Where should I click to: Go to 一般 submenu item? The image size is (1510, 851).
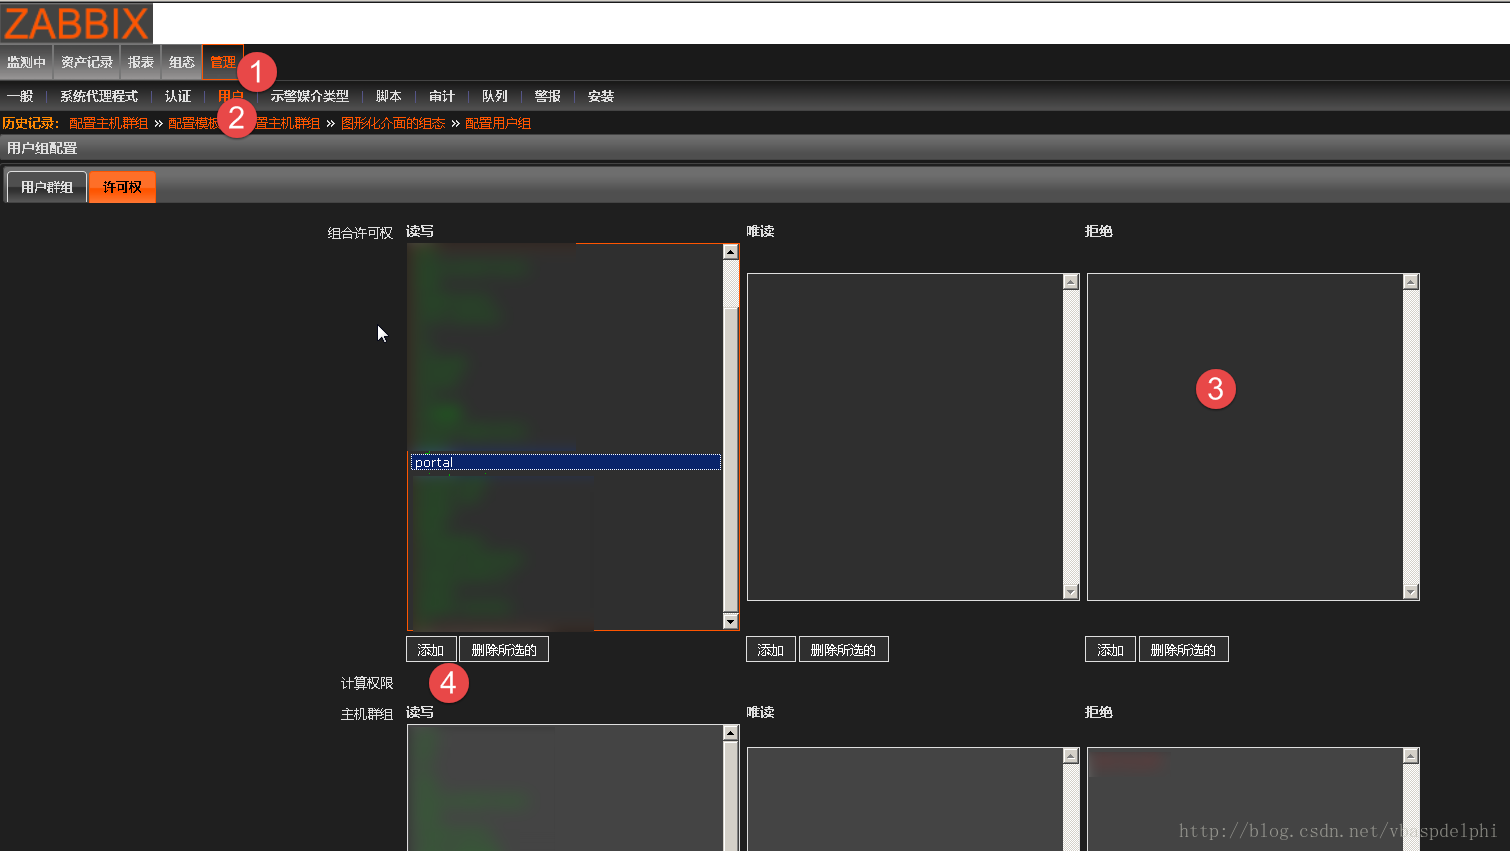point(20,96)
